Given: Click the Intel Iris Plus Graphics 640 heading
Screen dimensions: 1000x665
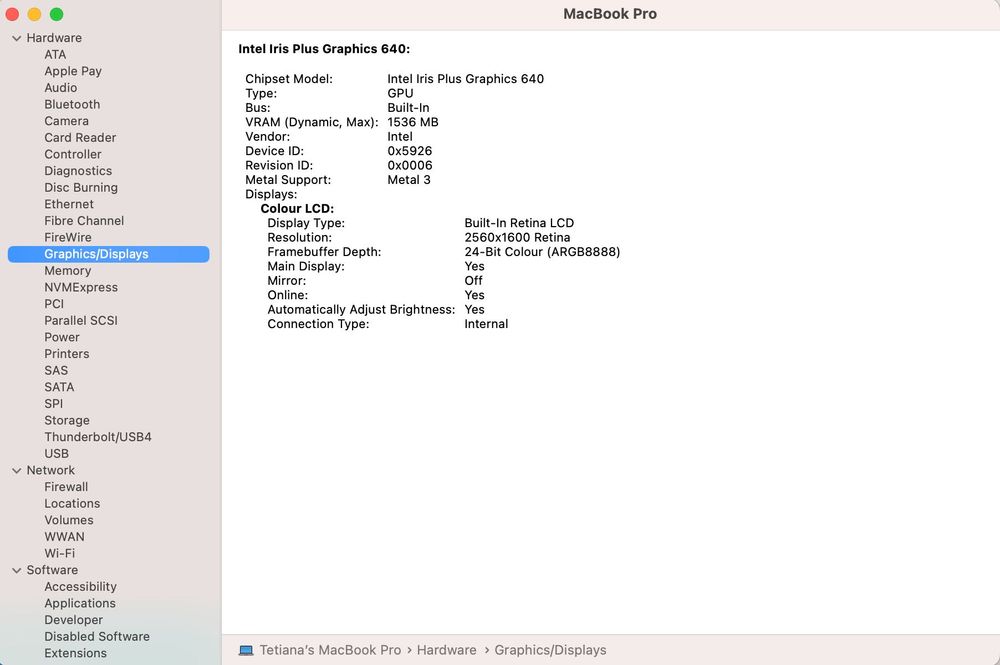Looking at the screenshot, I should 324,49.
